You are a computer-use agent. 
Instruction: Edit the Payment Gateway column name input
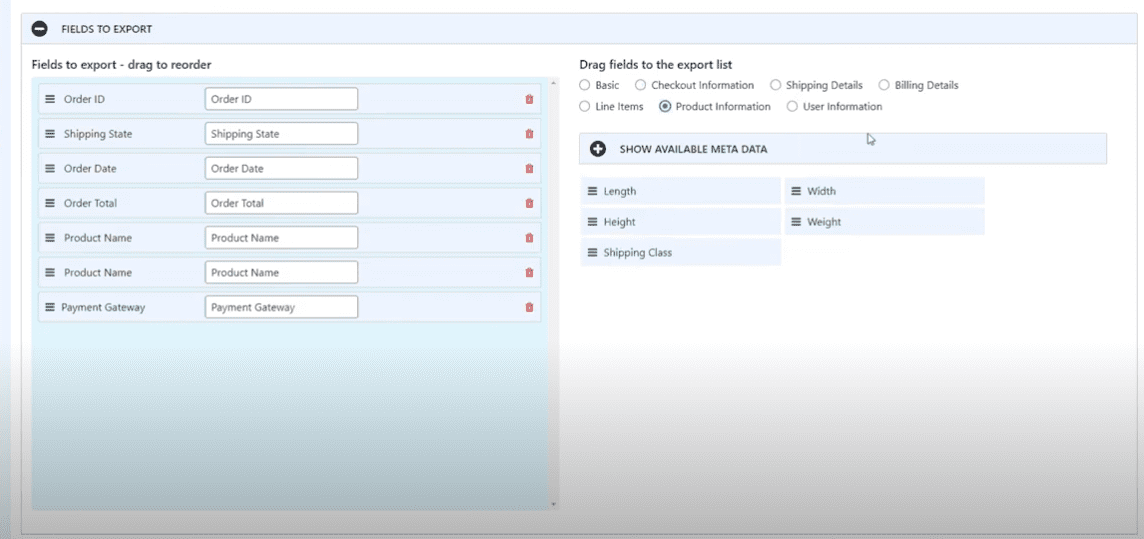pos(281,308)
